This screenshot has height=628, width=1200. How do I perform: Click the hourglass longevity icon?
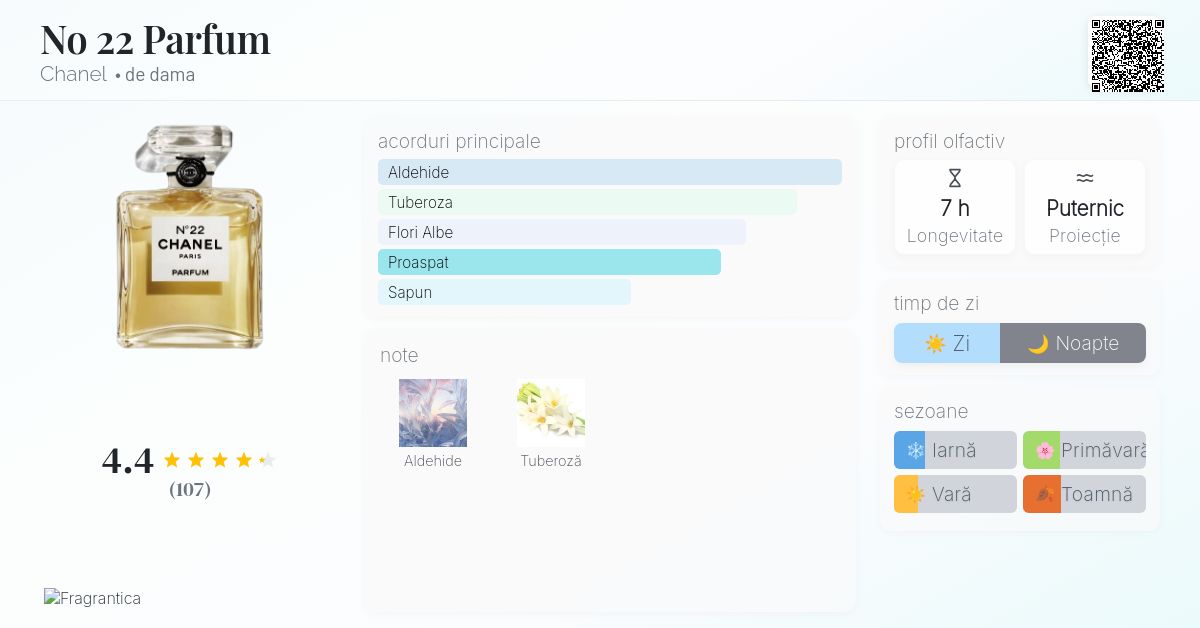[x=955, y=178]
